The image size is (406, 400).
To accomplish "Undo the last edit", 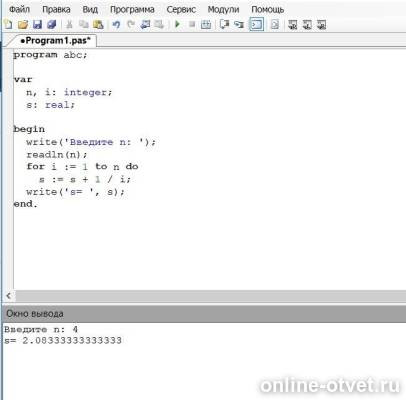I will pos(116,25).
